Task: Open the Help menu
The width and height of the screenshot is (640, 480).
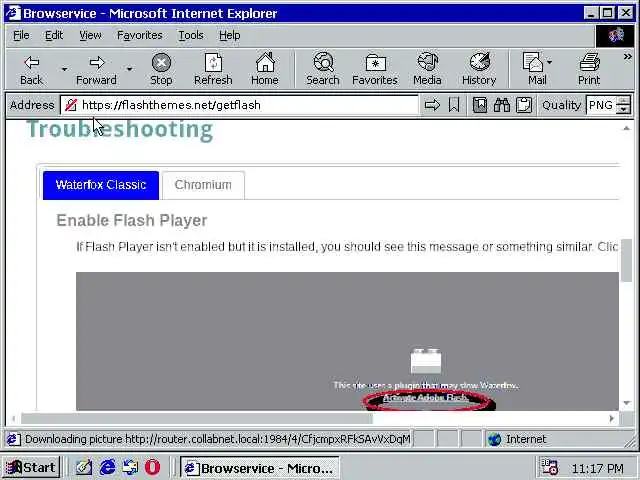Action: [229, 36]
